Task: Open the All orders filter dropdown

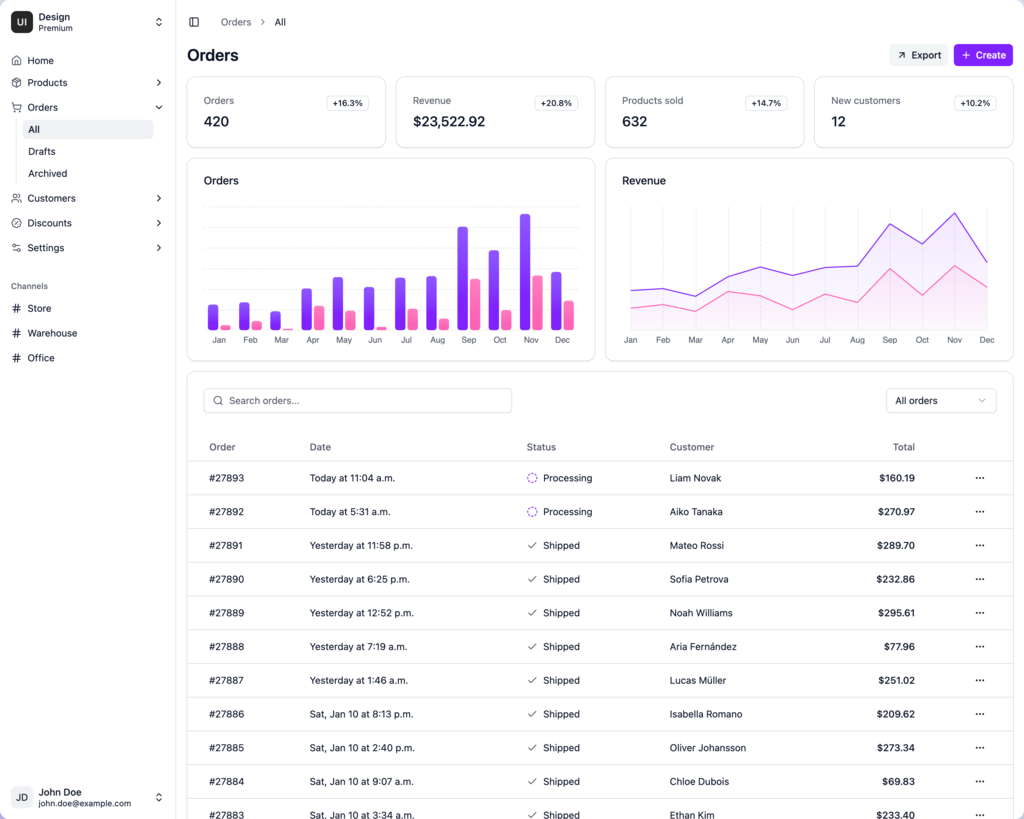Action: [940, 401]
